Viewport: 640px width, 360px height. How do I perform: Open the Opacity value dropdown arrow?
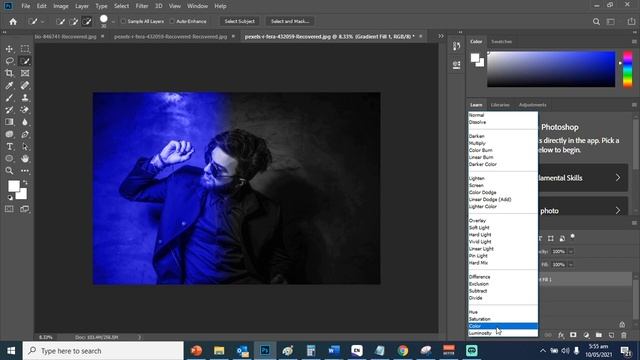tap(571, 251)
